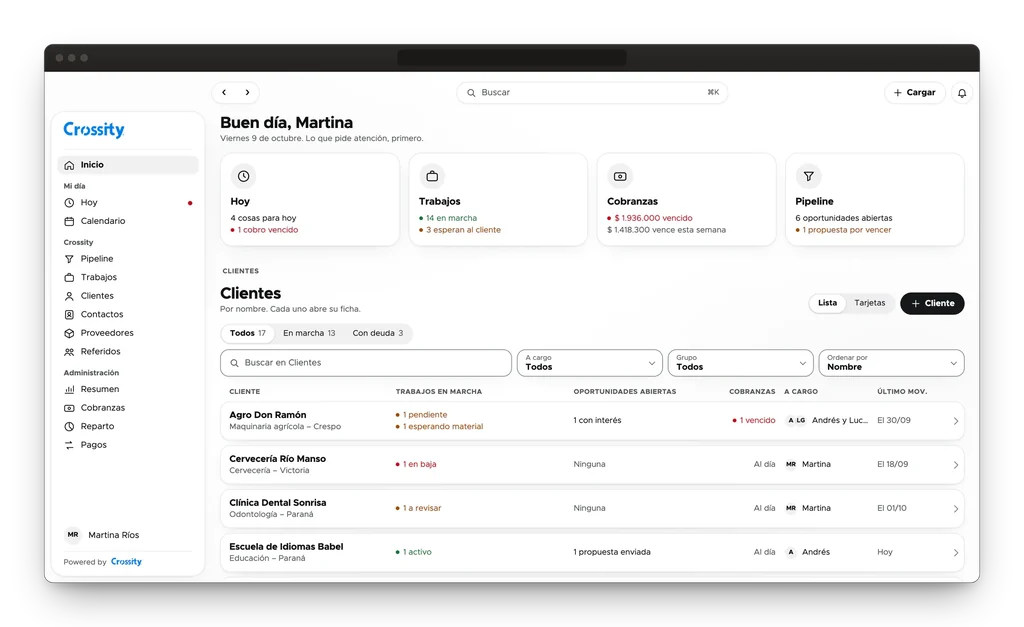Click the A LG avatars for Andrés y Luc
Viewport: 1024px width, 627px height.
(796, 421)
